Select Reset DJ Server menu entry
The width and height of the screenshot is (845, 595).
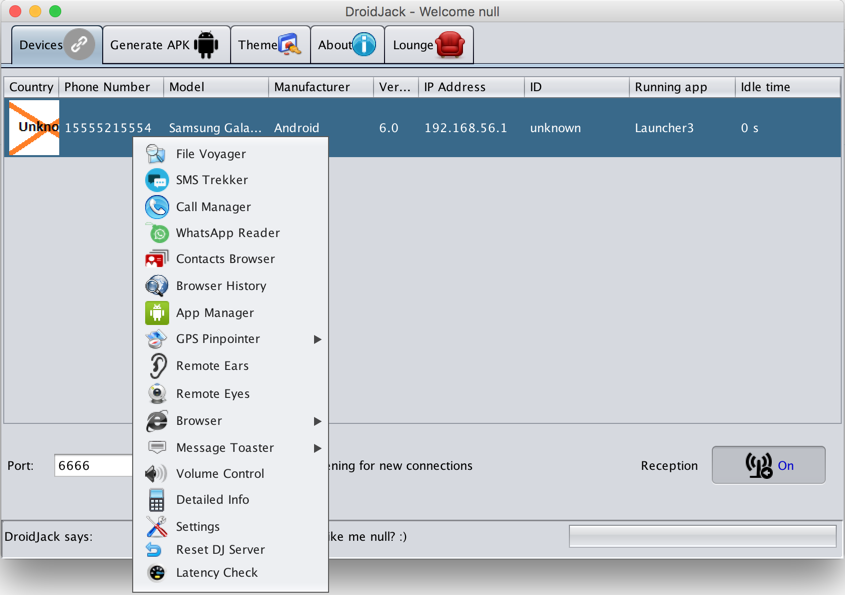(x=231, y=550)
